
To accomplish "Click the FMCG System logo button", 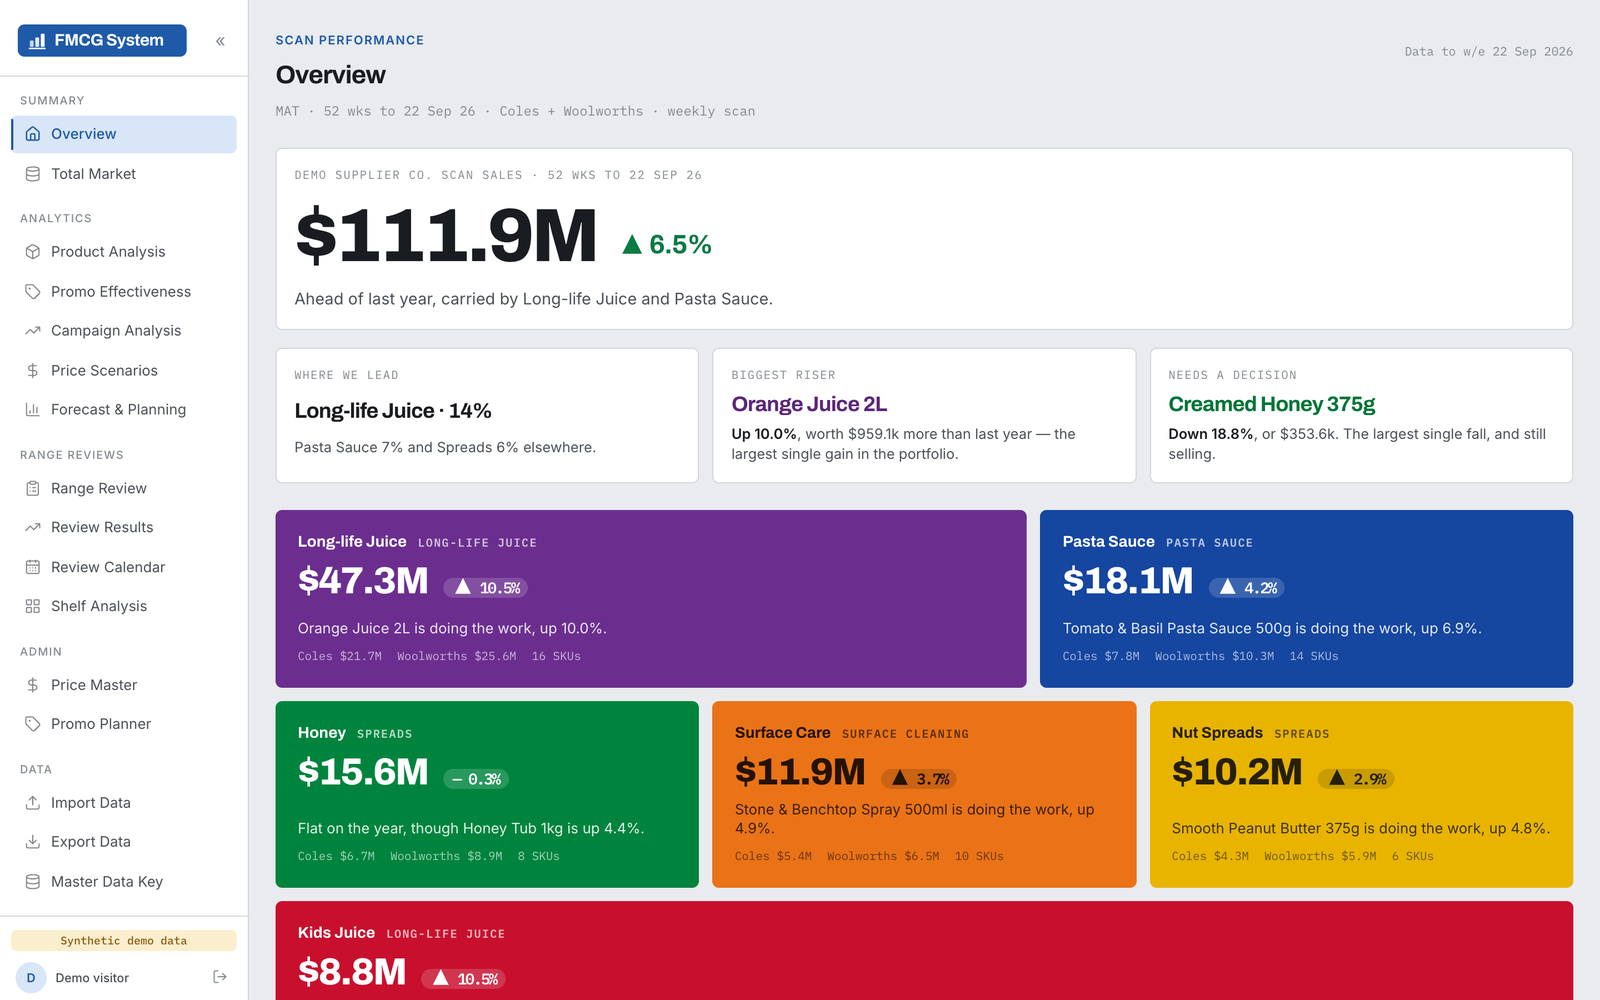I will click(x=102, y=40).
